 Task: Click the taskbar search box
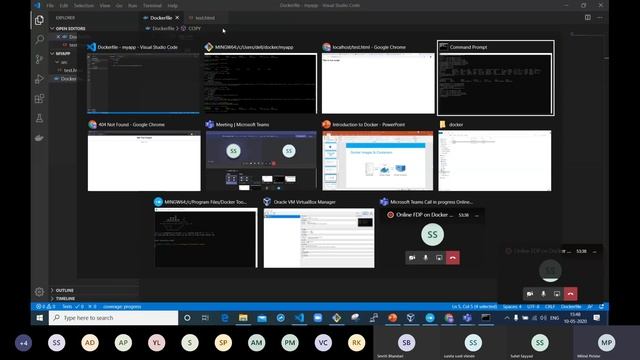(113, 318)
